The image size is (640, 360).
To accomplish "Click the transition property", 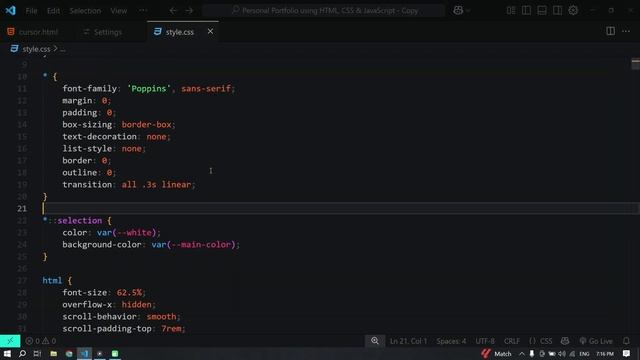I will (87, 184).
